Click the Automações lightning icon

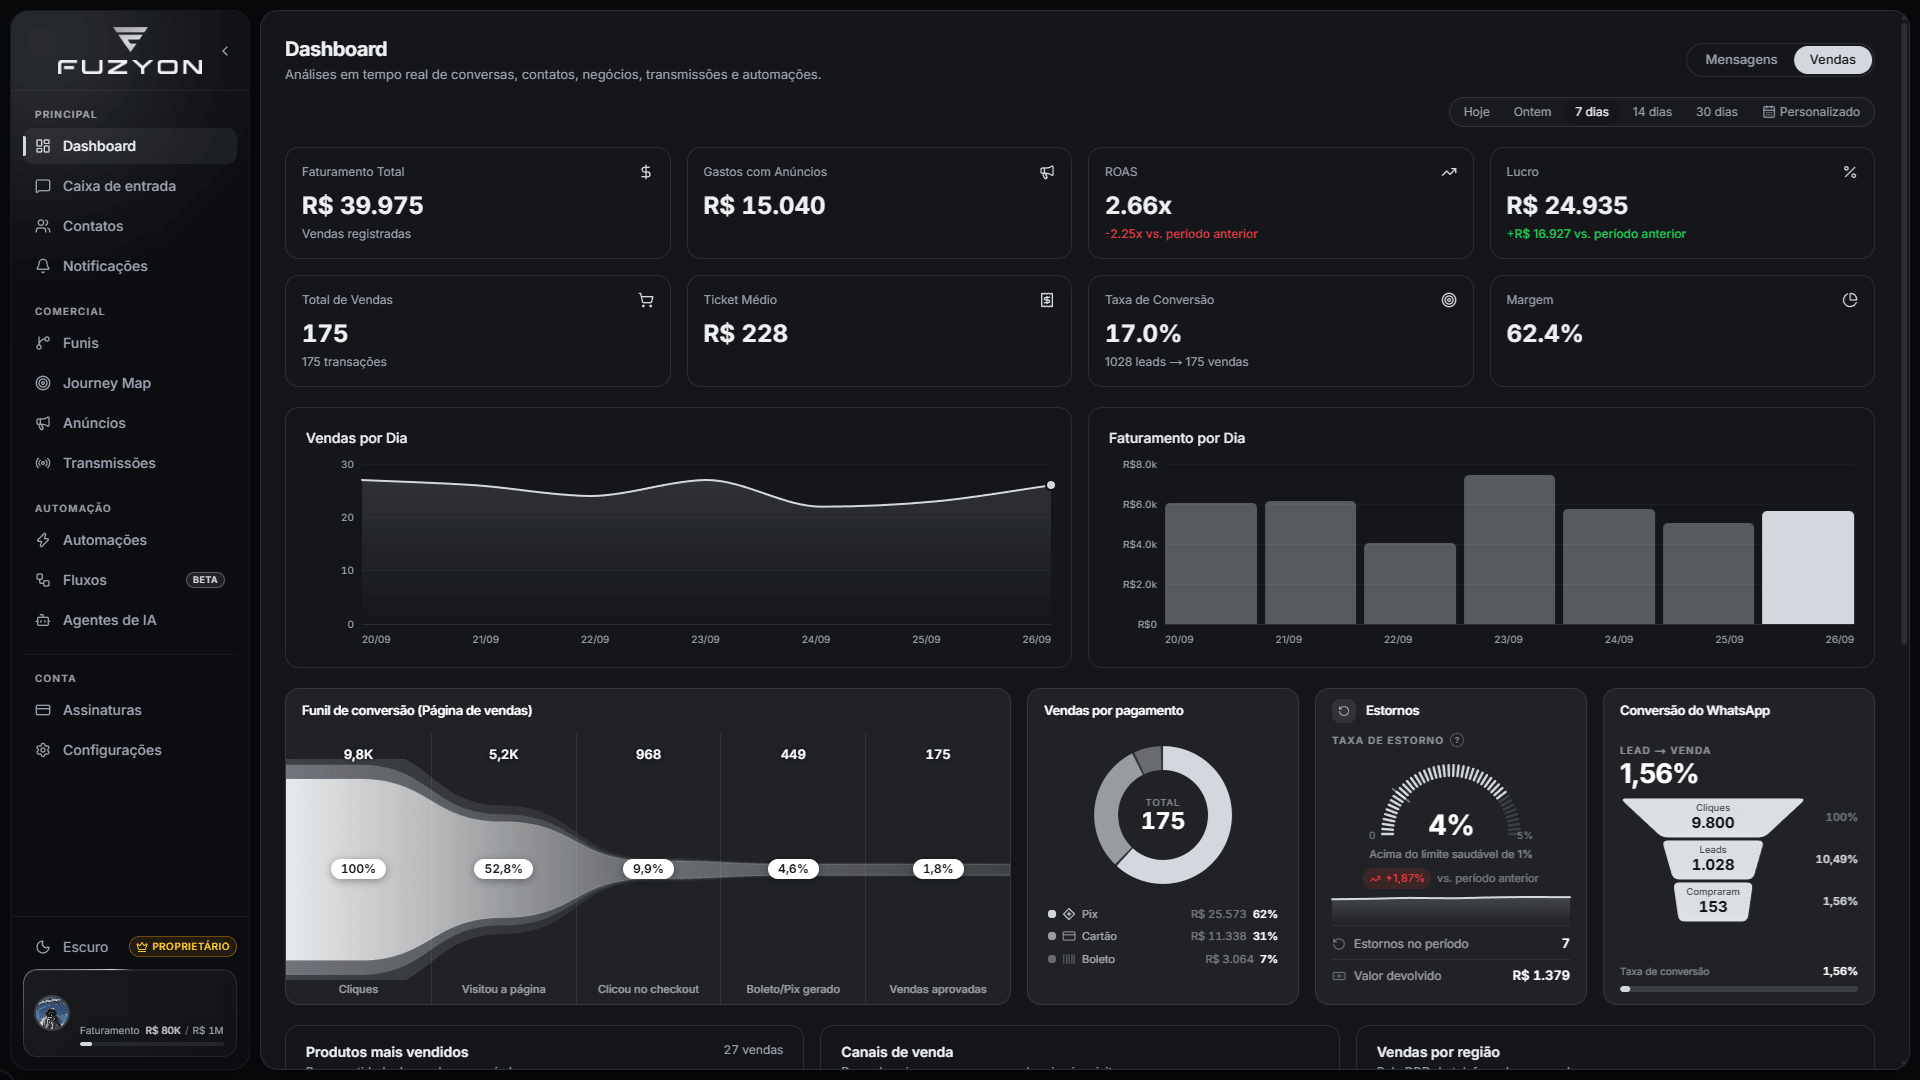[x=43, y=540]
